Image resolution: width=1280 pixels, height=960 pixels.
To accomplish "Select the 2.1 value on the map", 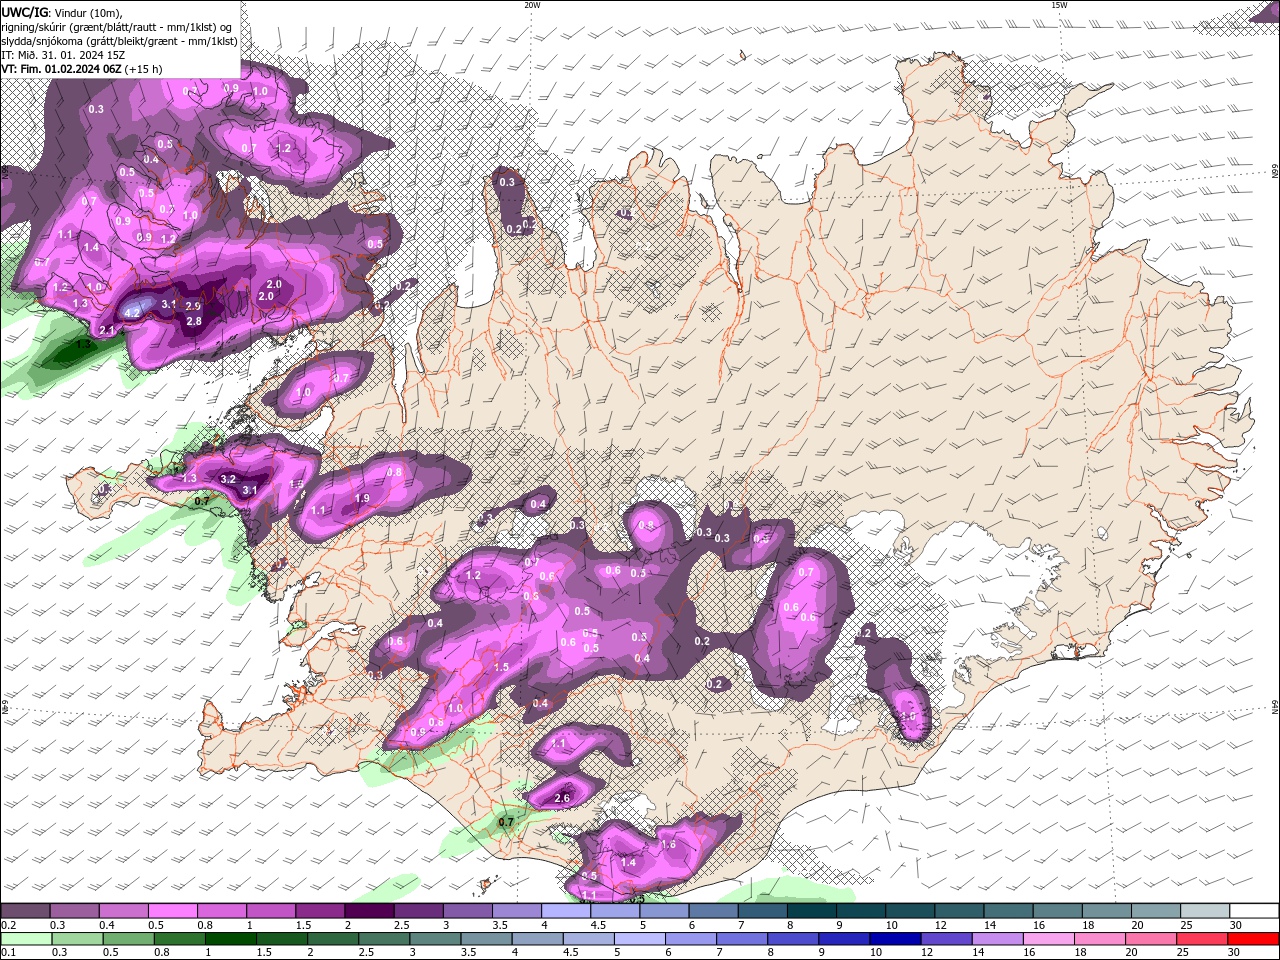I will pos(107,330).
